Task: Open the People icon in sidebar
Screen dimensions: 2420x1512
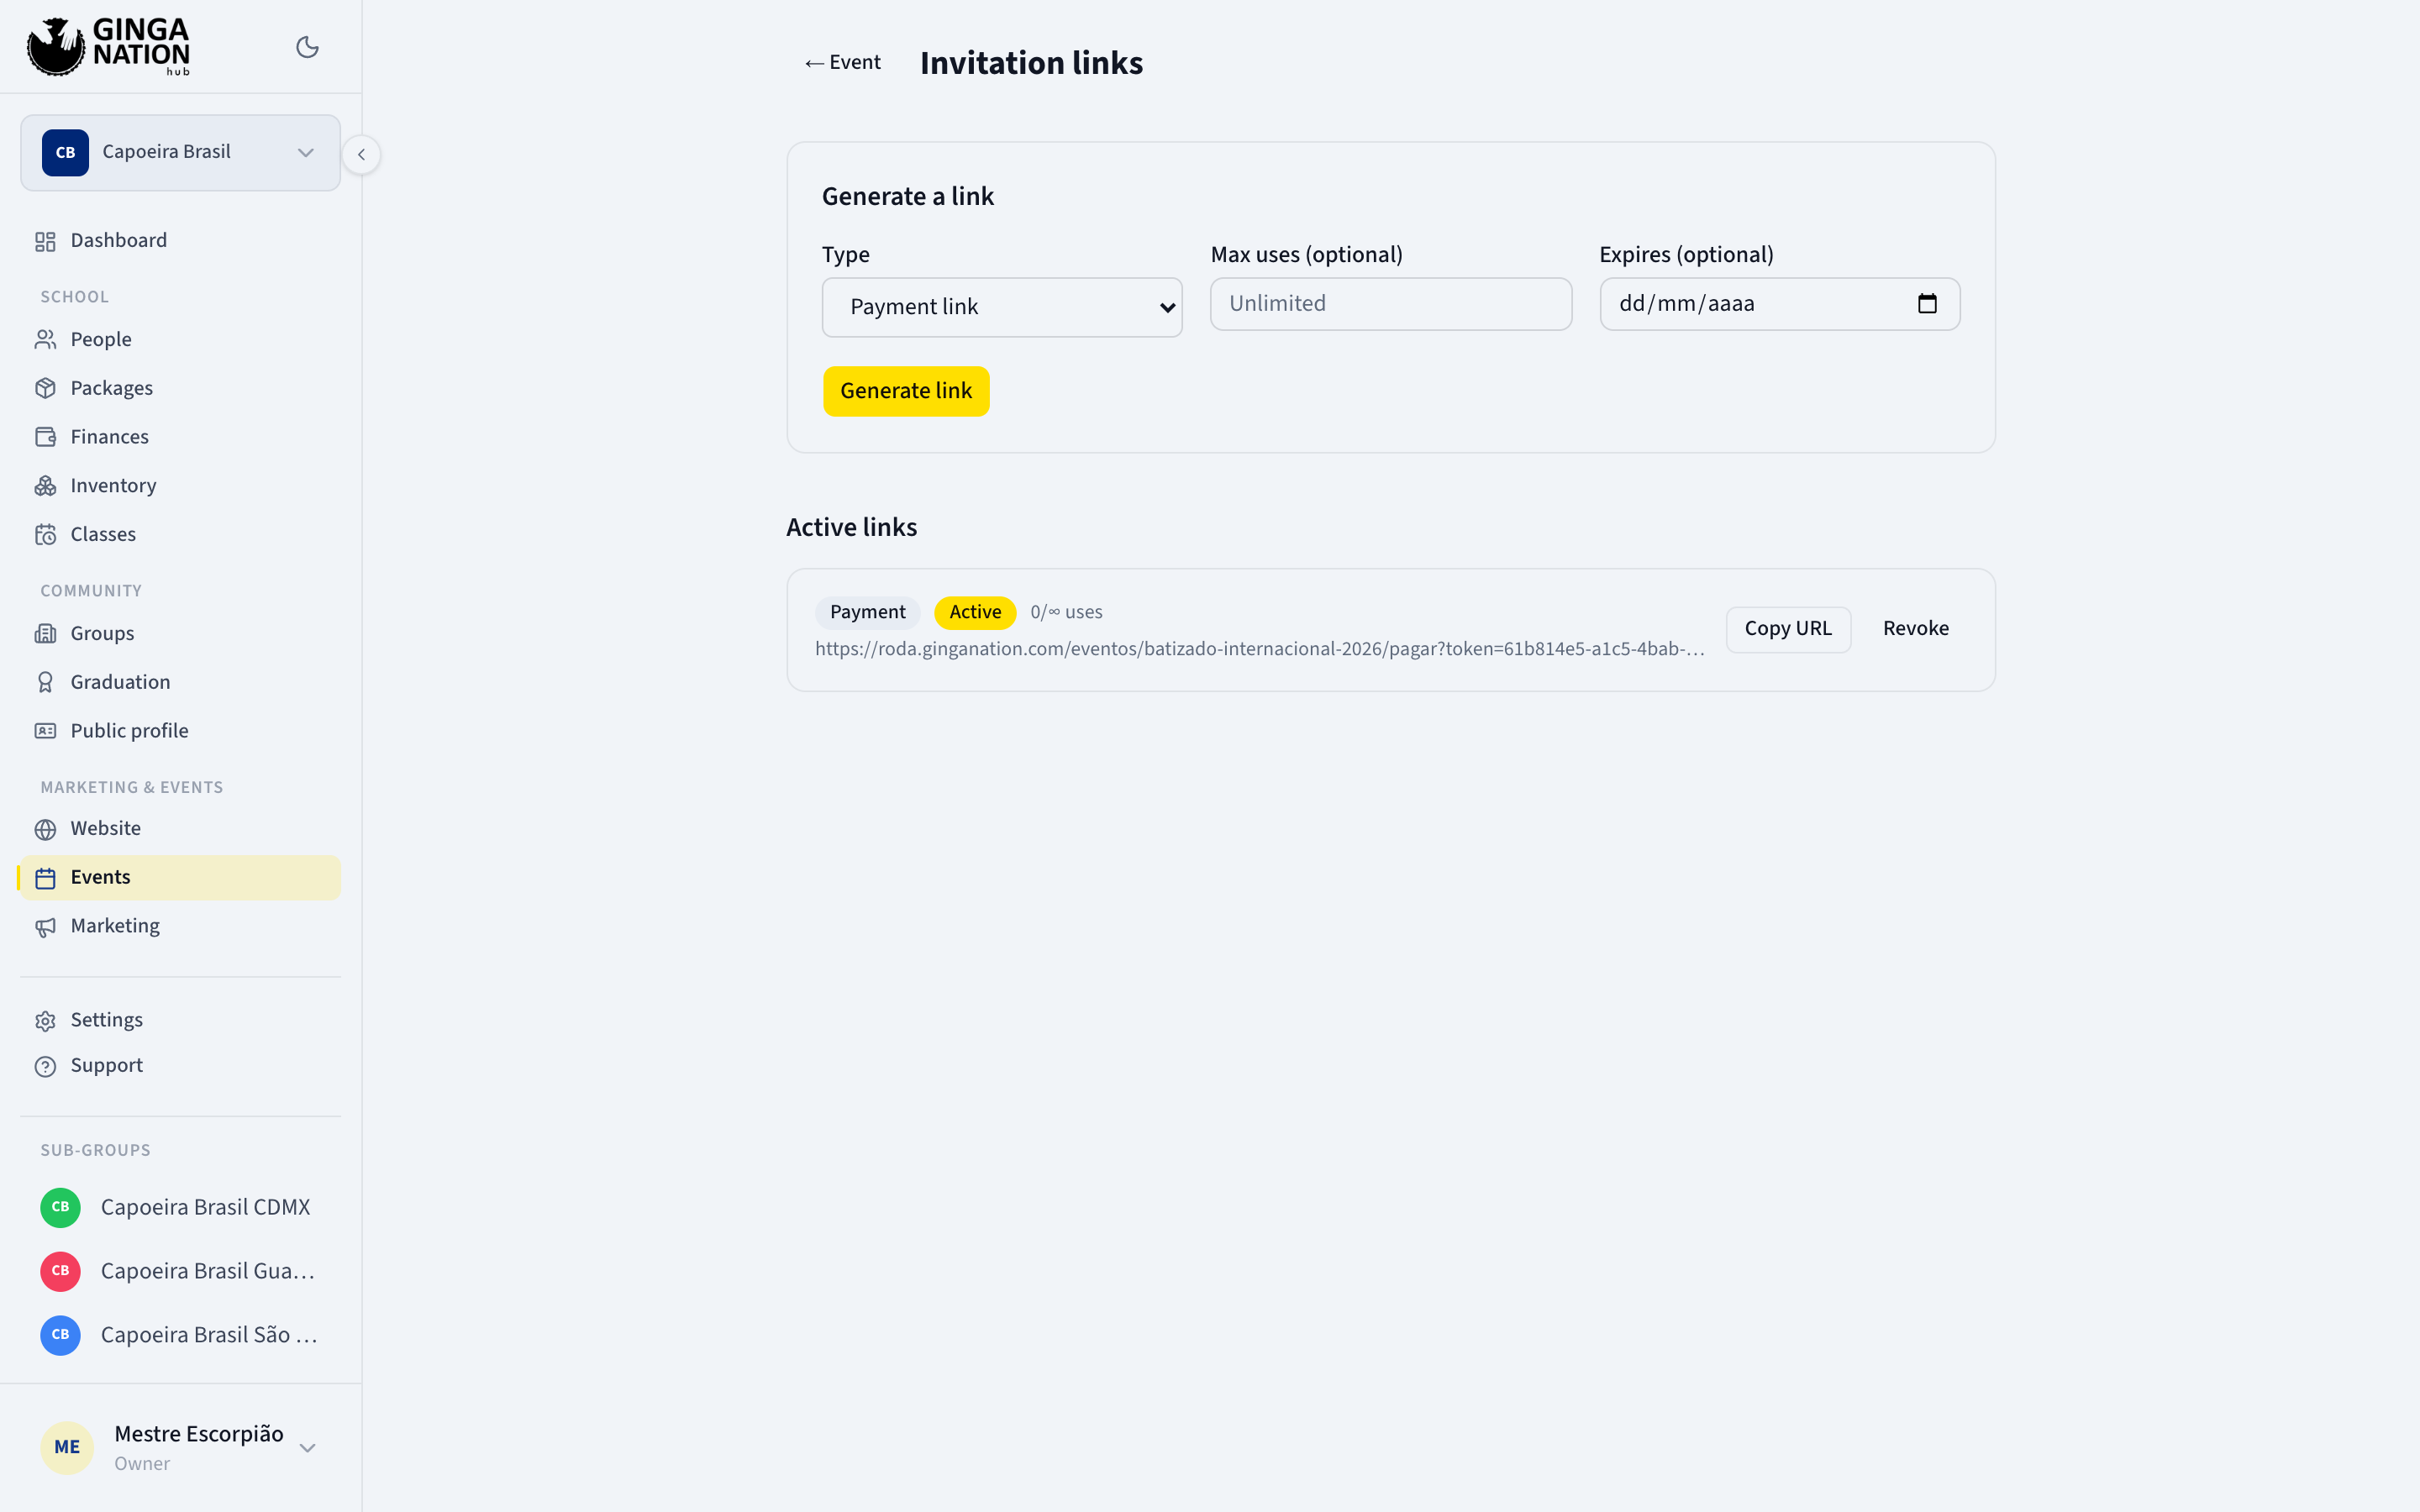Action: point(45,340)
